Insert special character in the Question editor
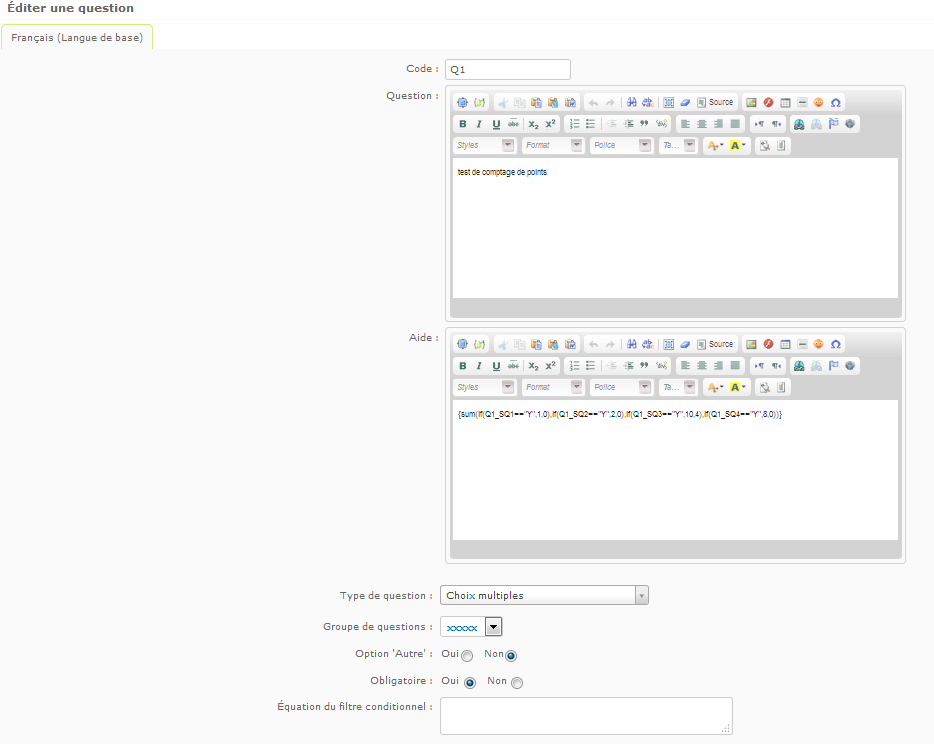Screen dimensions: 934x744 835,102
